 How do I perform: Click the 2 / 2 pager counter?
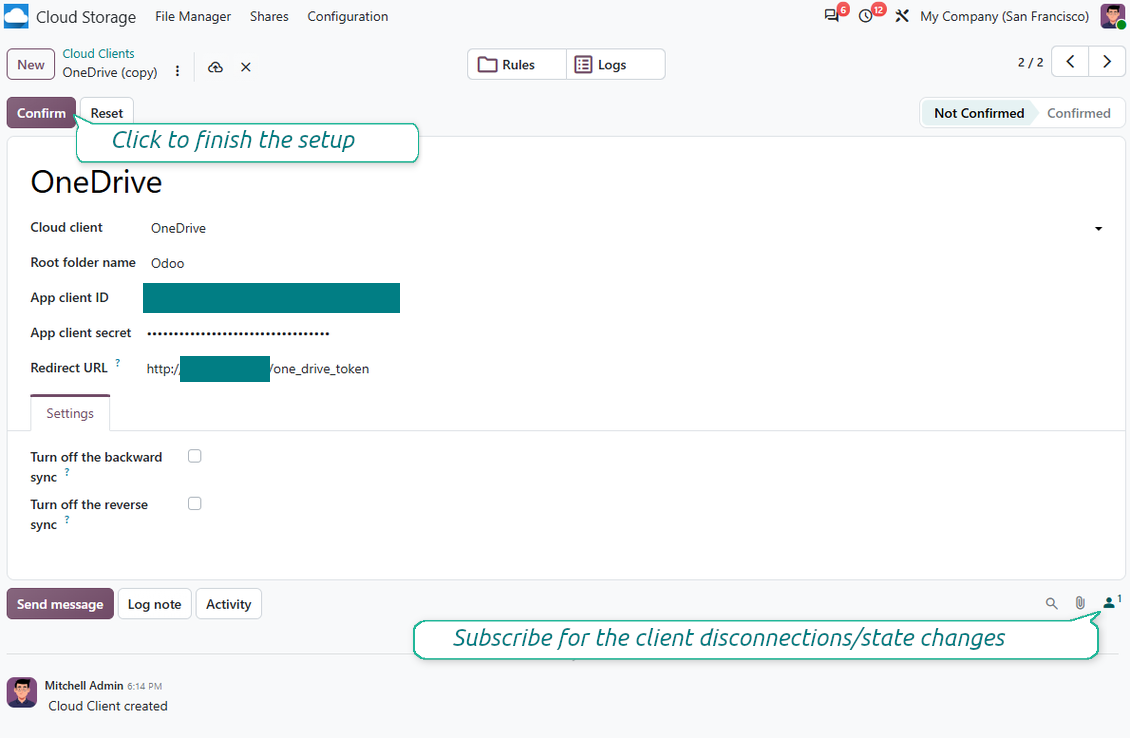tap(1030, 62)
